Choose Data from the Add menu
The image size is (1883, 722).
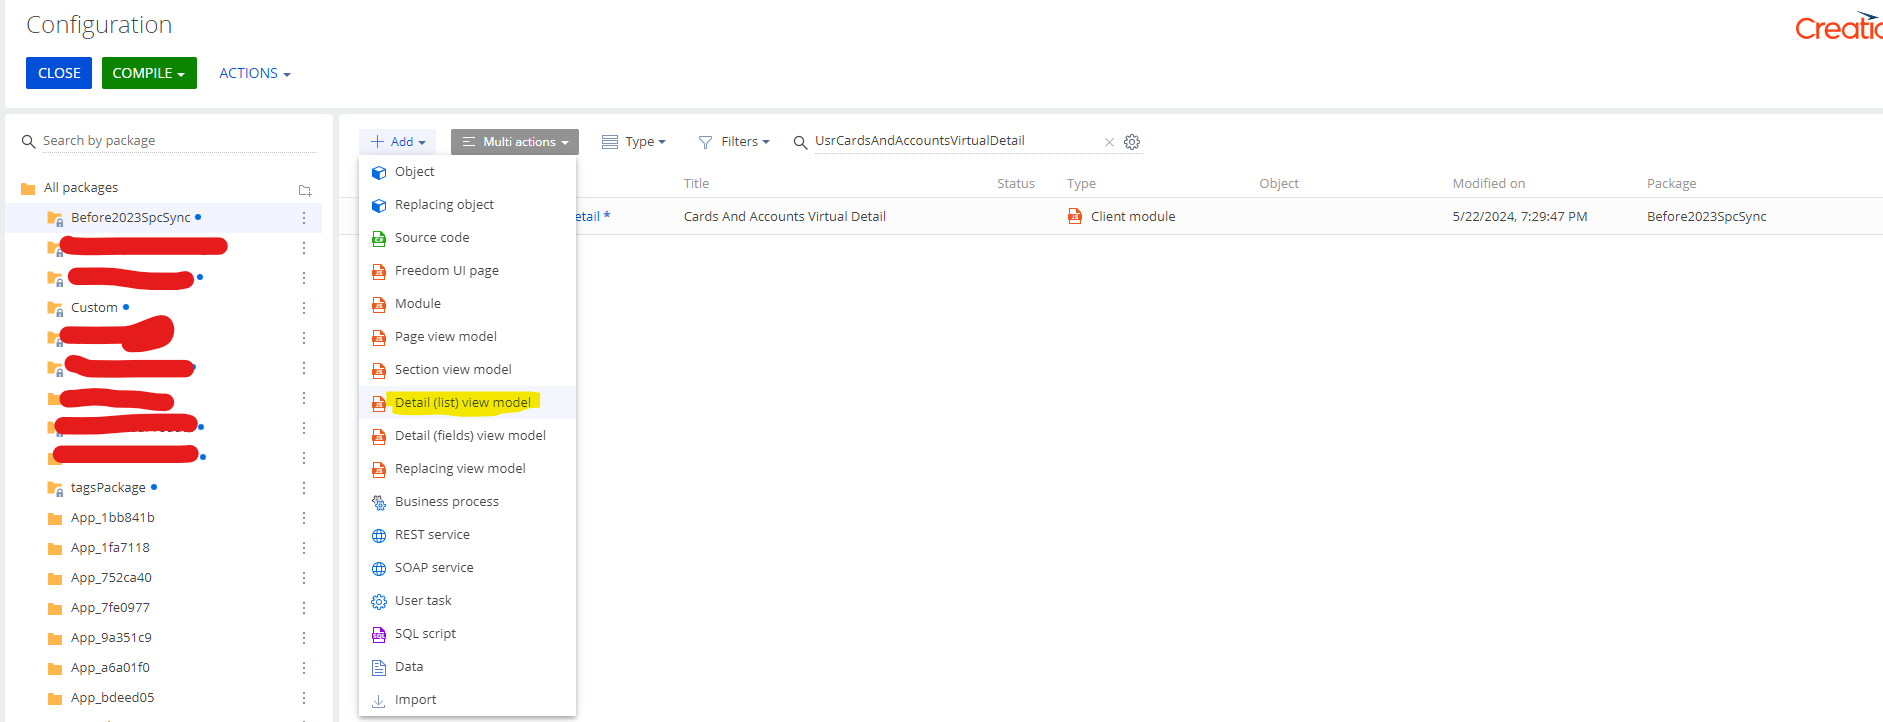coord(467,667)
